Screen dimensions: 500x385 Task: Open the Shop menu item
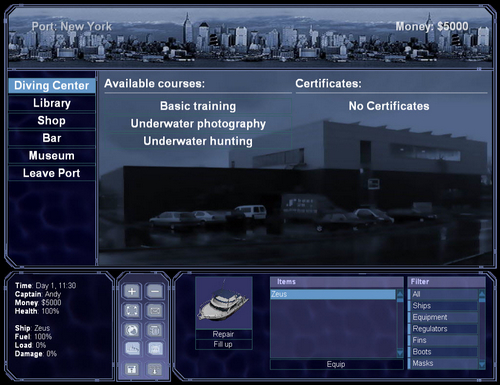pyautogui.click(x=52, y=121)
